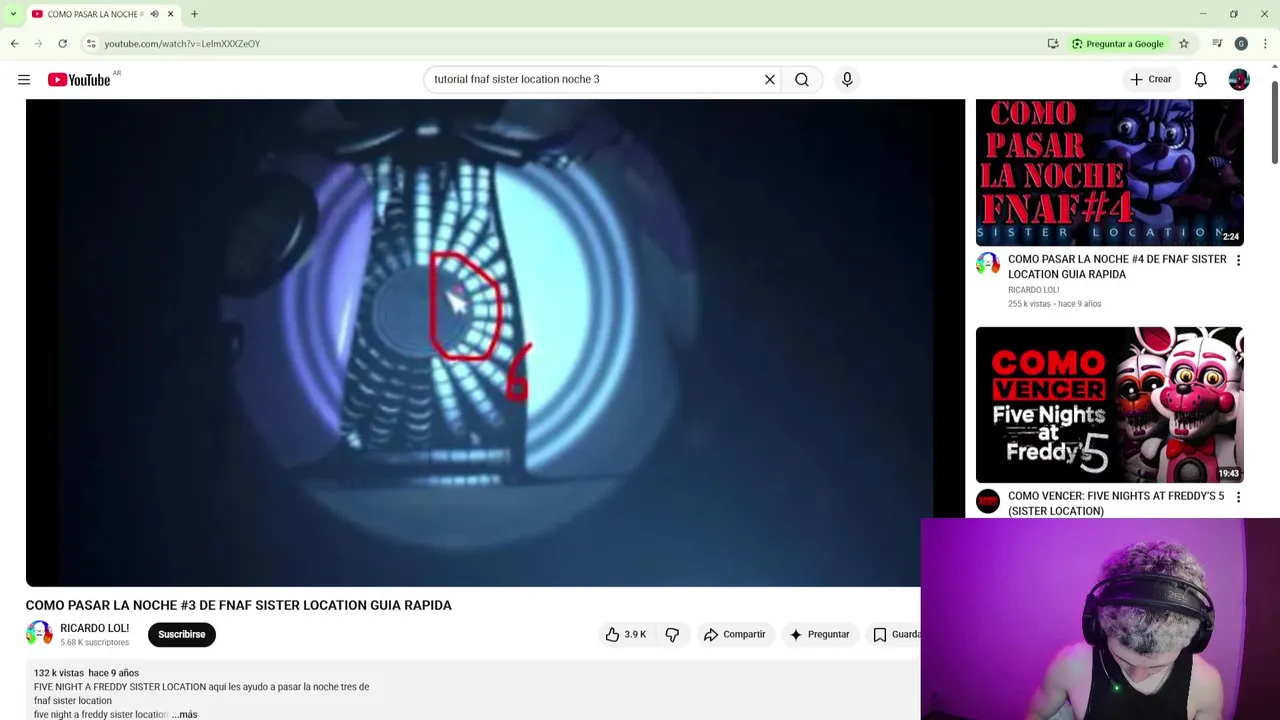
Task: Mute the tab via speaker icon
Action: (x=154, y=14)
